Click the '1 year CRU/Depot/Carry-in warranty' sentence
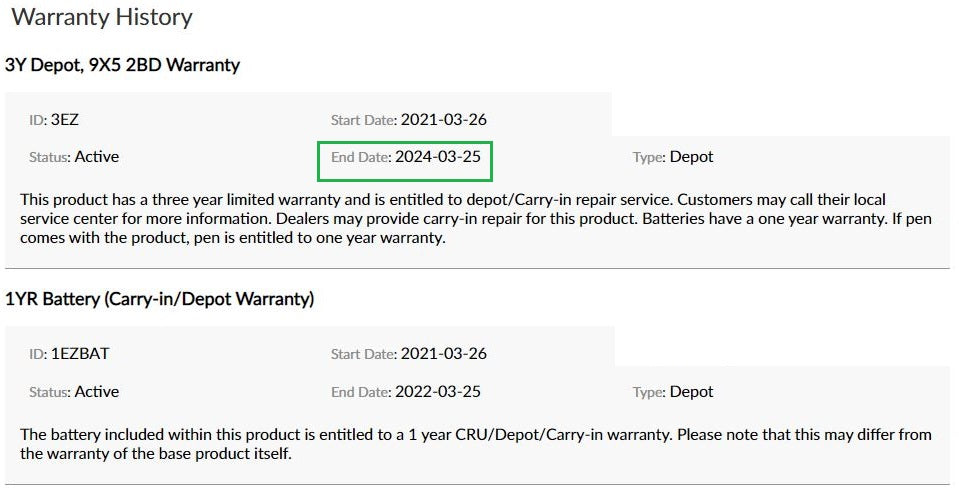 300,435
